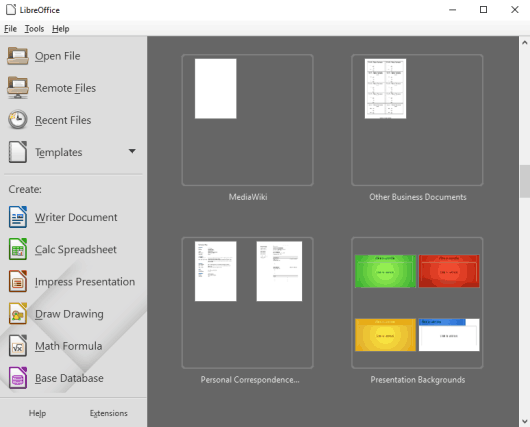Create a new Calc Spreadsheet
The image size is (530, 427).
pos(76,250)
